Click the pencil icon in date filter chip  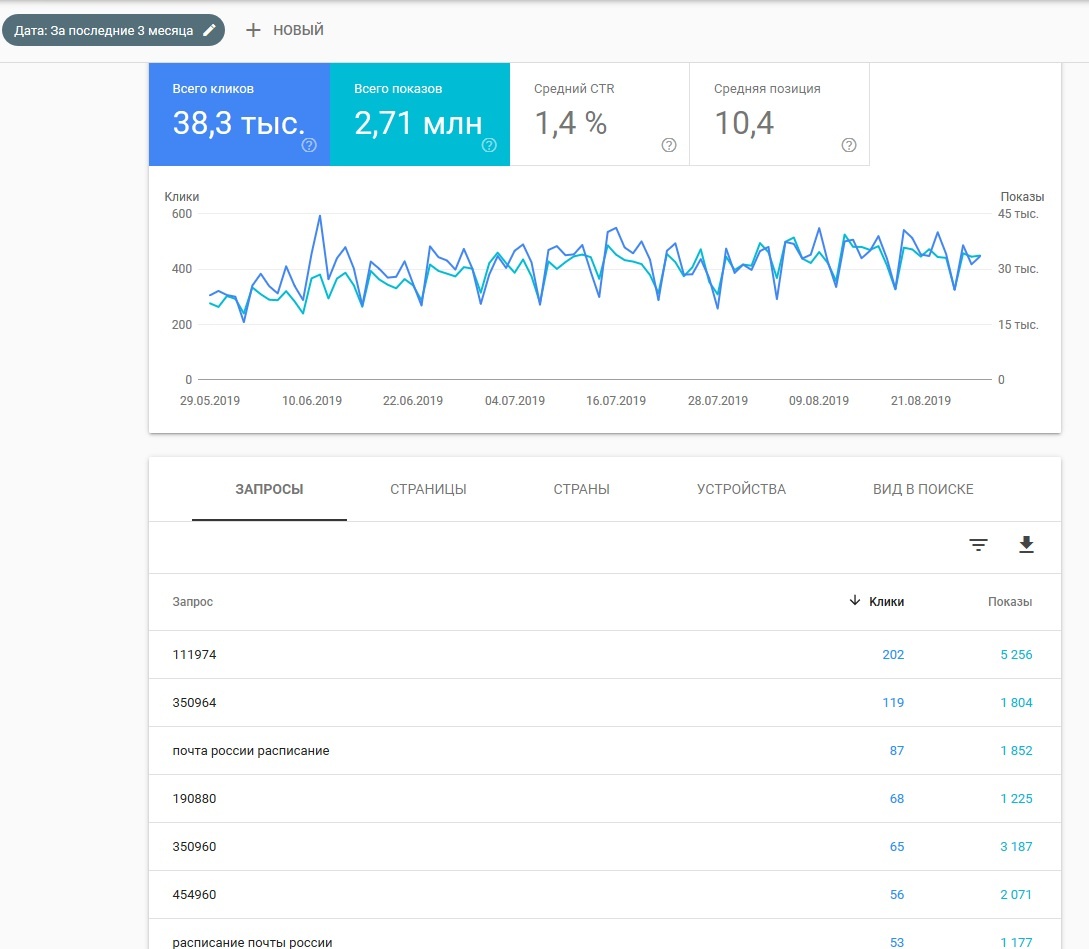tap(209, 30)
